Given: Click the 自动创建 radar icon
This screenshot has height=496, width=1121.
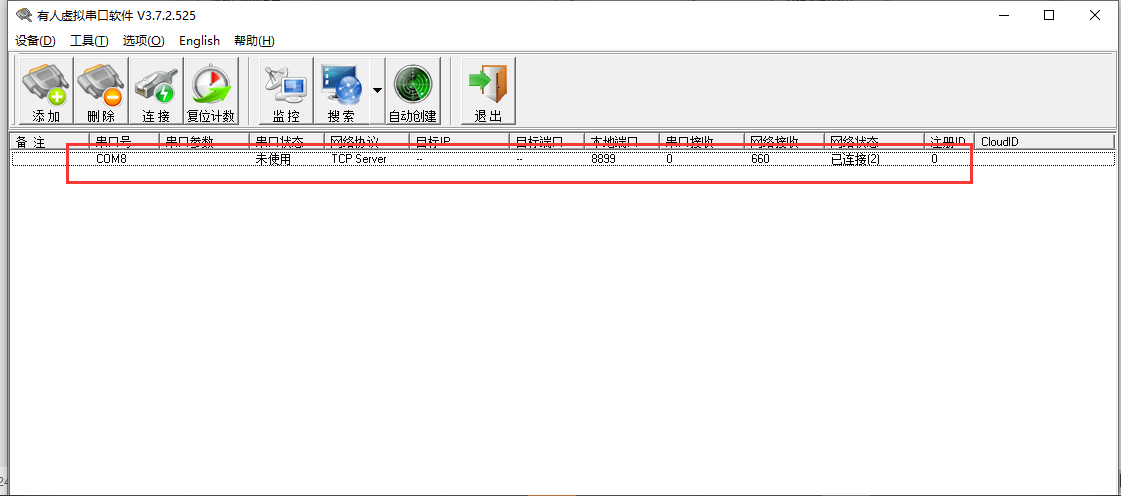Looking at the screenshot, I should click(x=413, y=91).
